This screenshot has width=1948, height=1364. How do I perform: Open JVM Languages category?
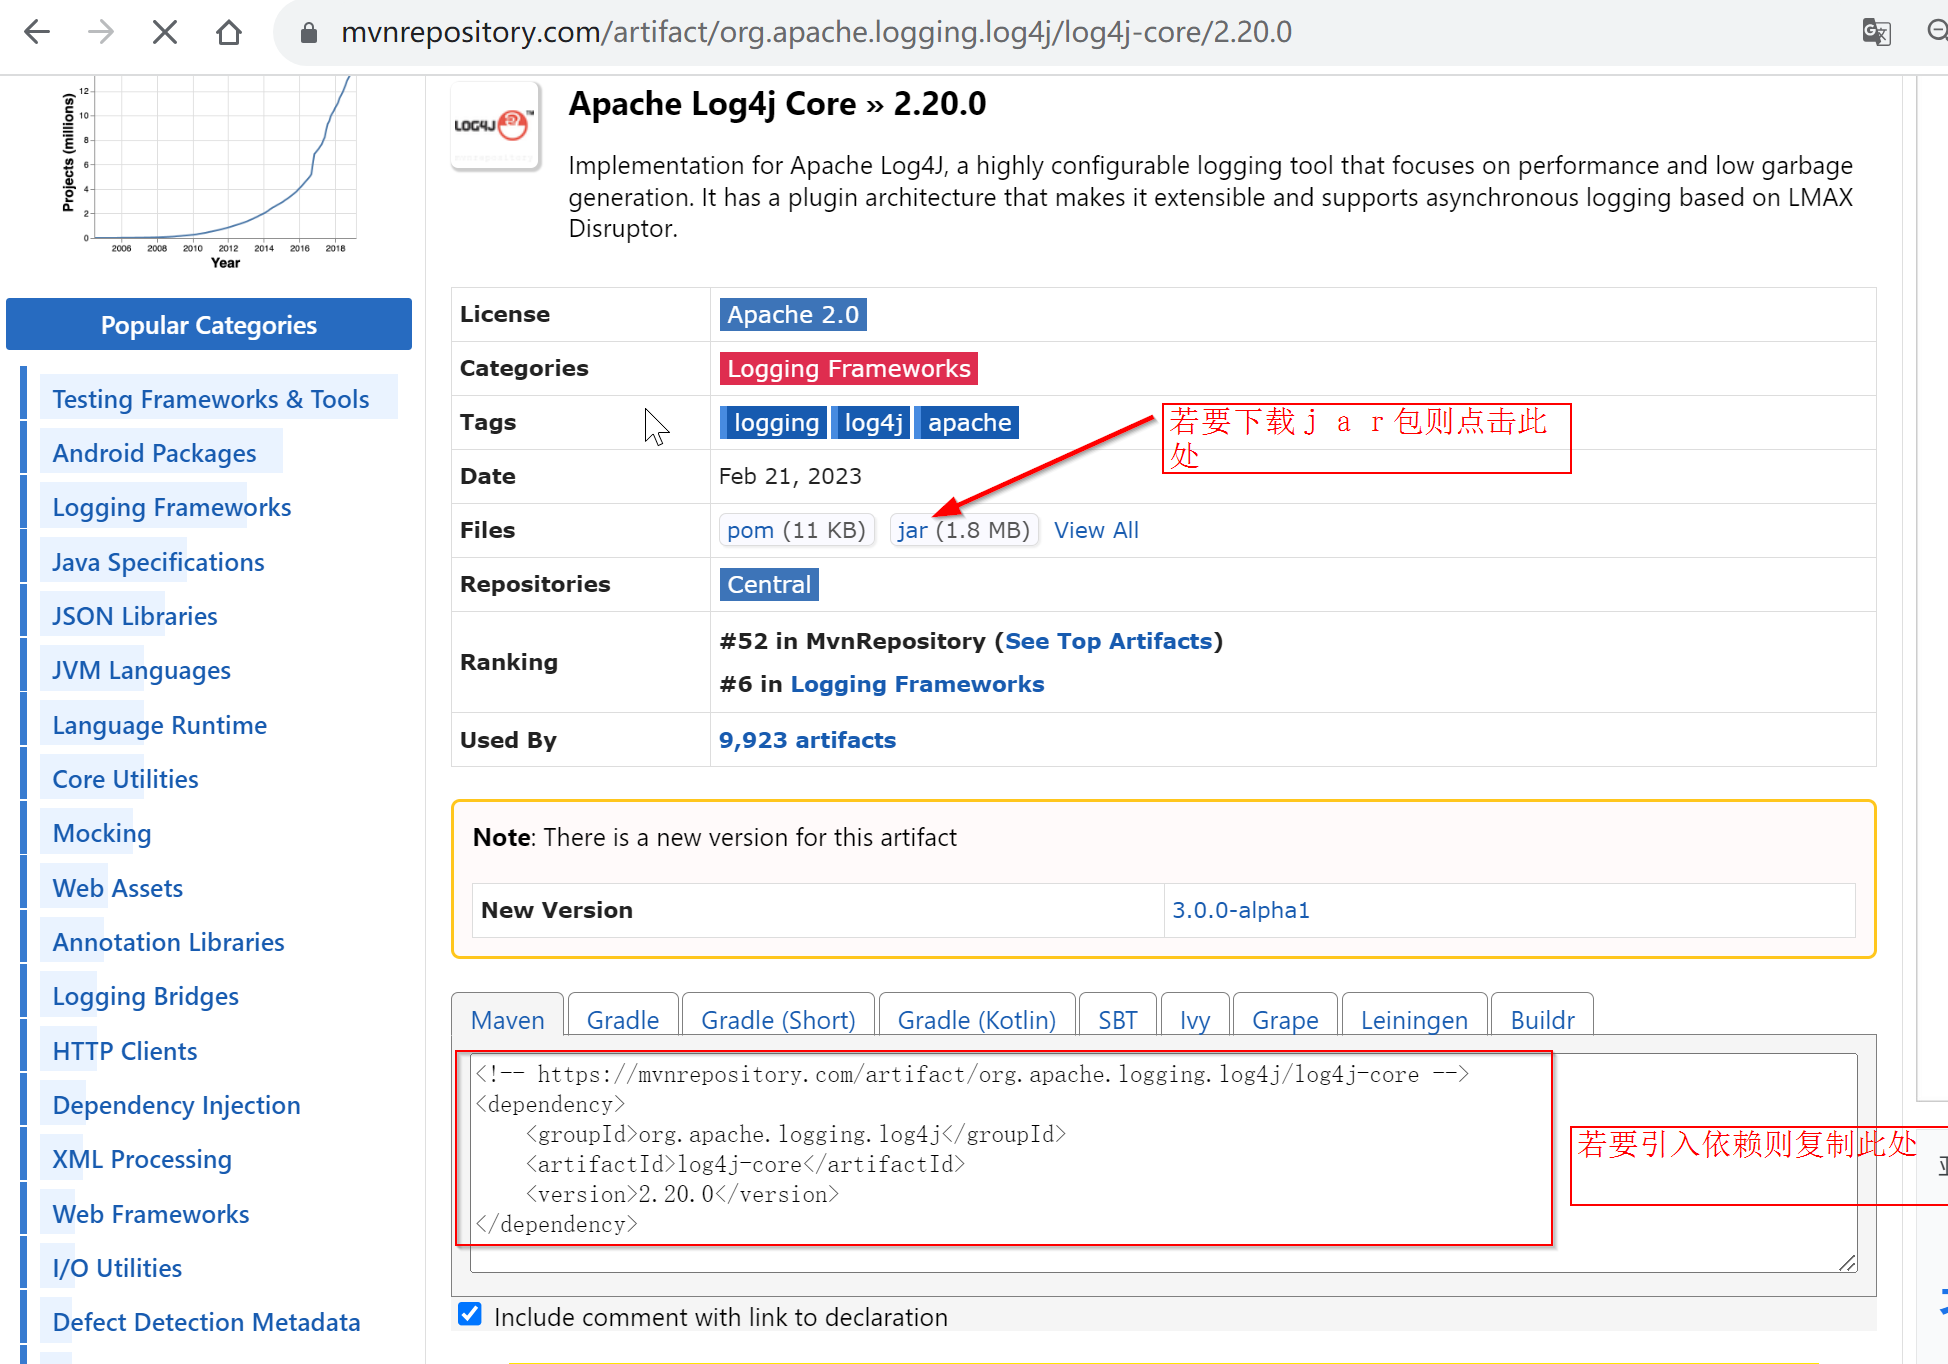(141, 670)
